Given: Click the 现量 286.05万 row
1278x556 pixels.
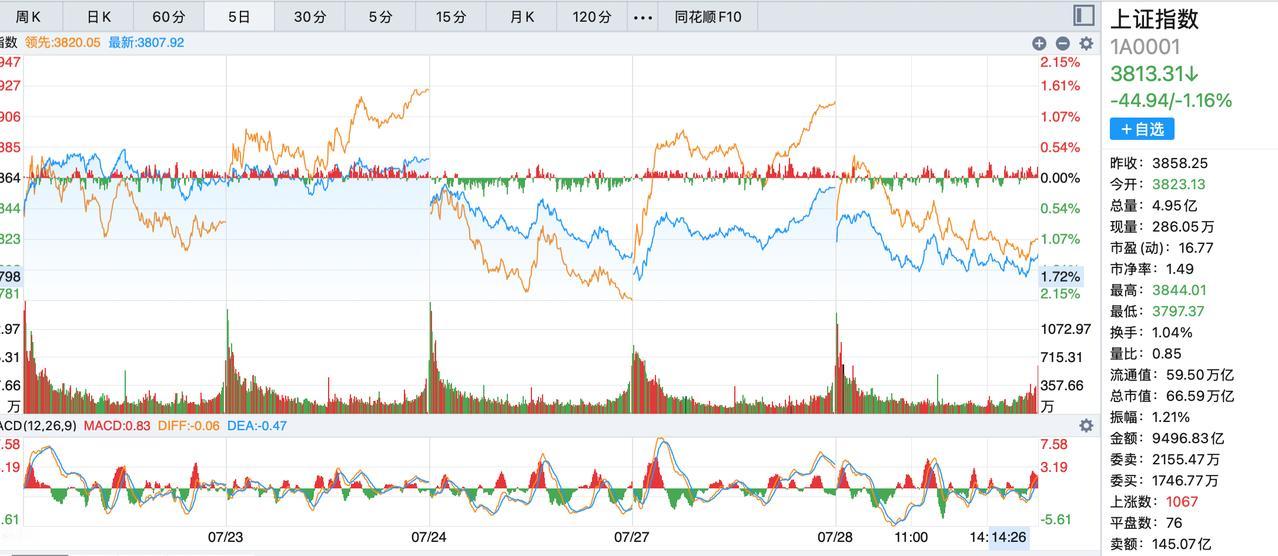Looking at the screenshot, I should coord(1163,226).
